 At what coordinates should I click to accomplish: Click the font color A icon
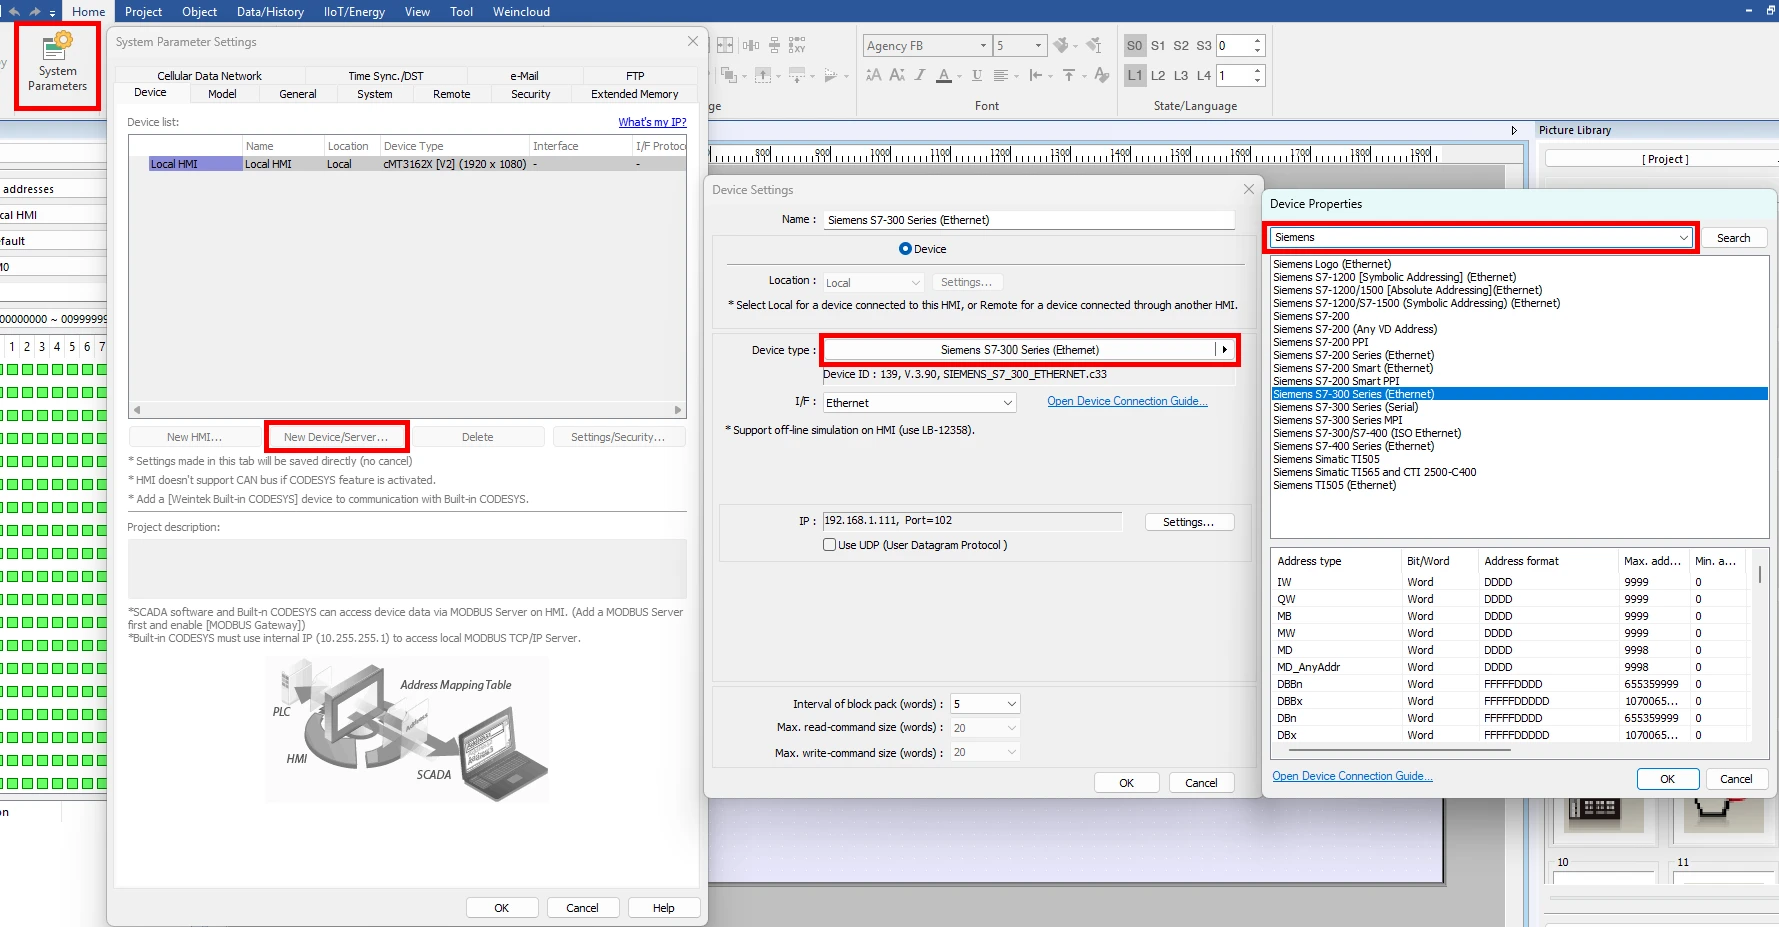click(944, 75)
